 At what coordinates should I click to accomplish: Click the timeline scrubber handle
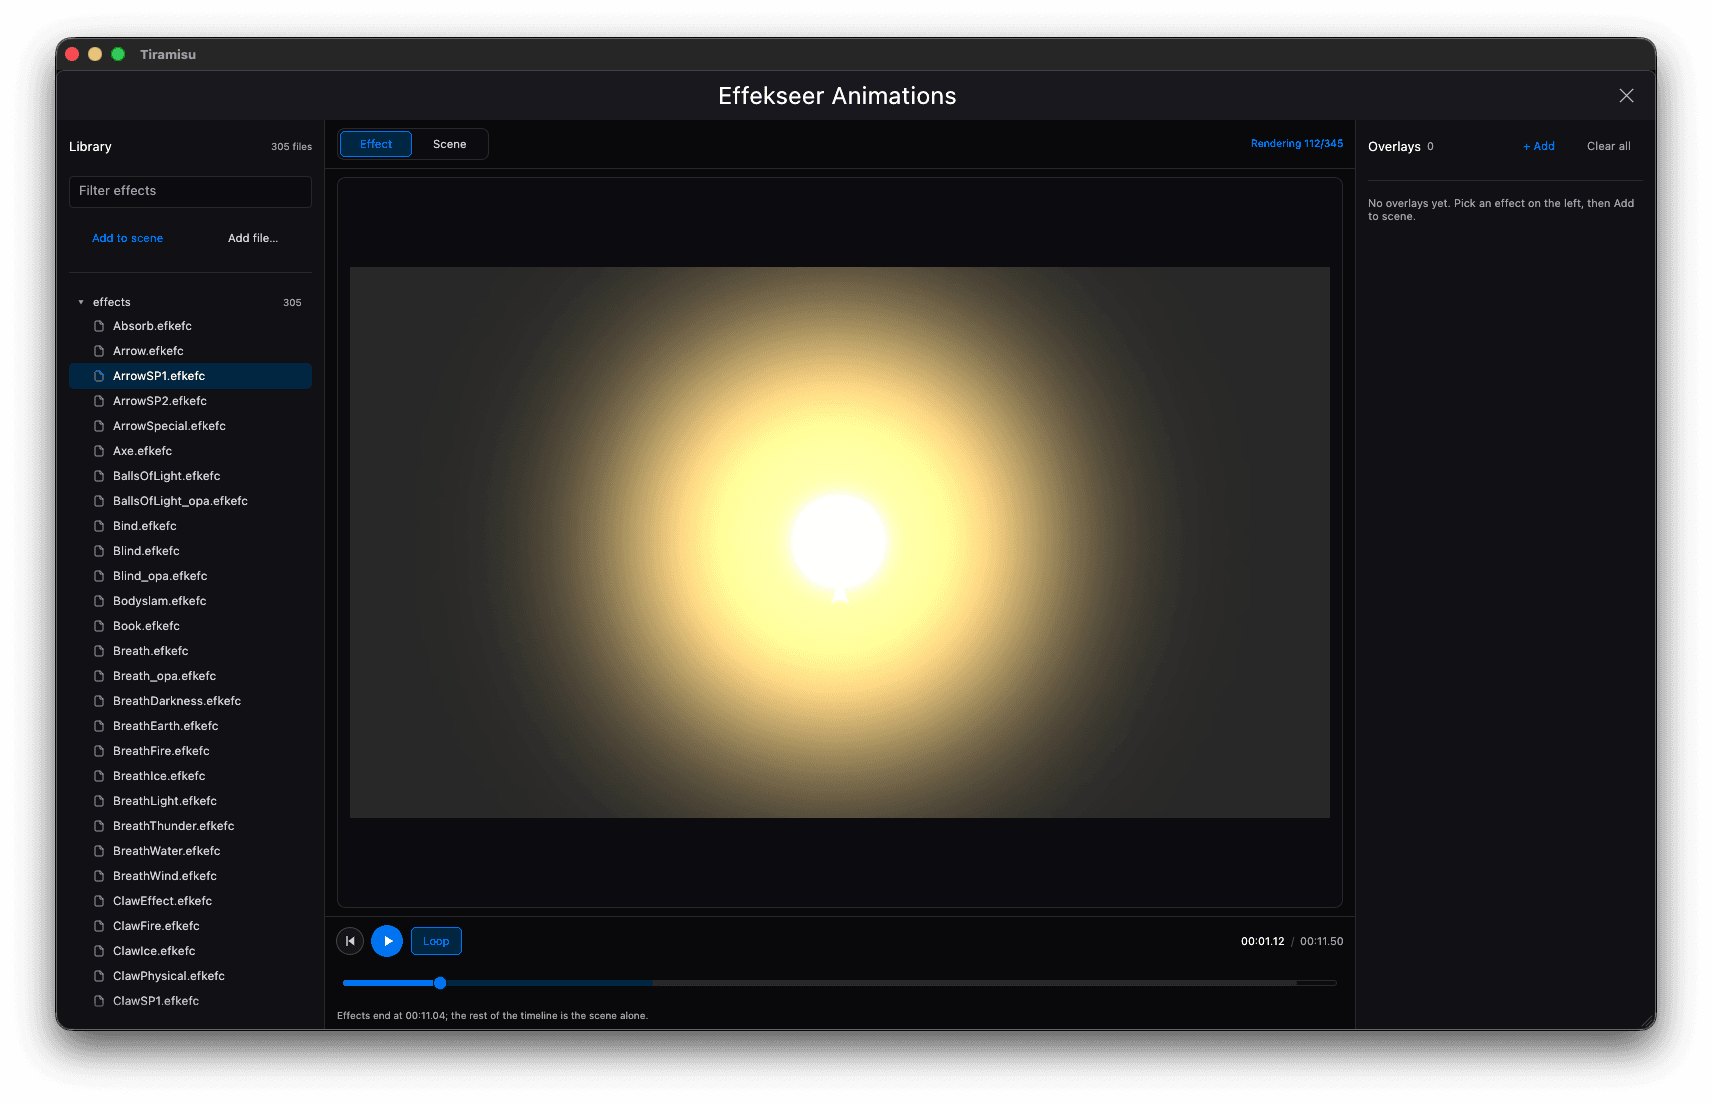click(x=440, y=983)
